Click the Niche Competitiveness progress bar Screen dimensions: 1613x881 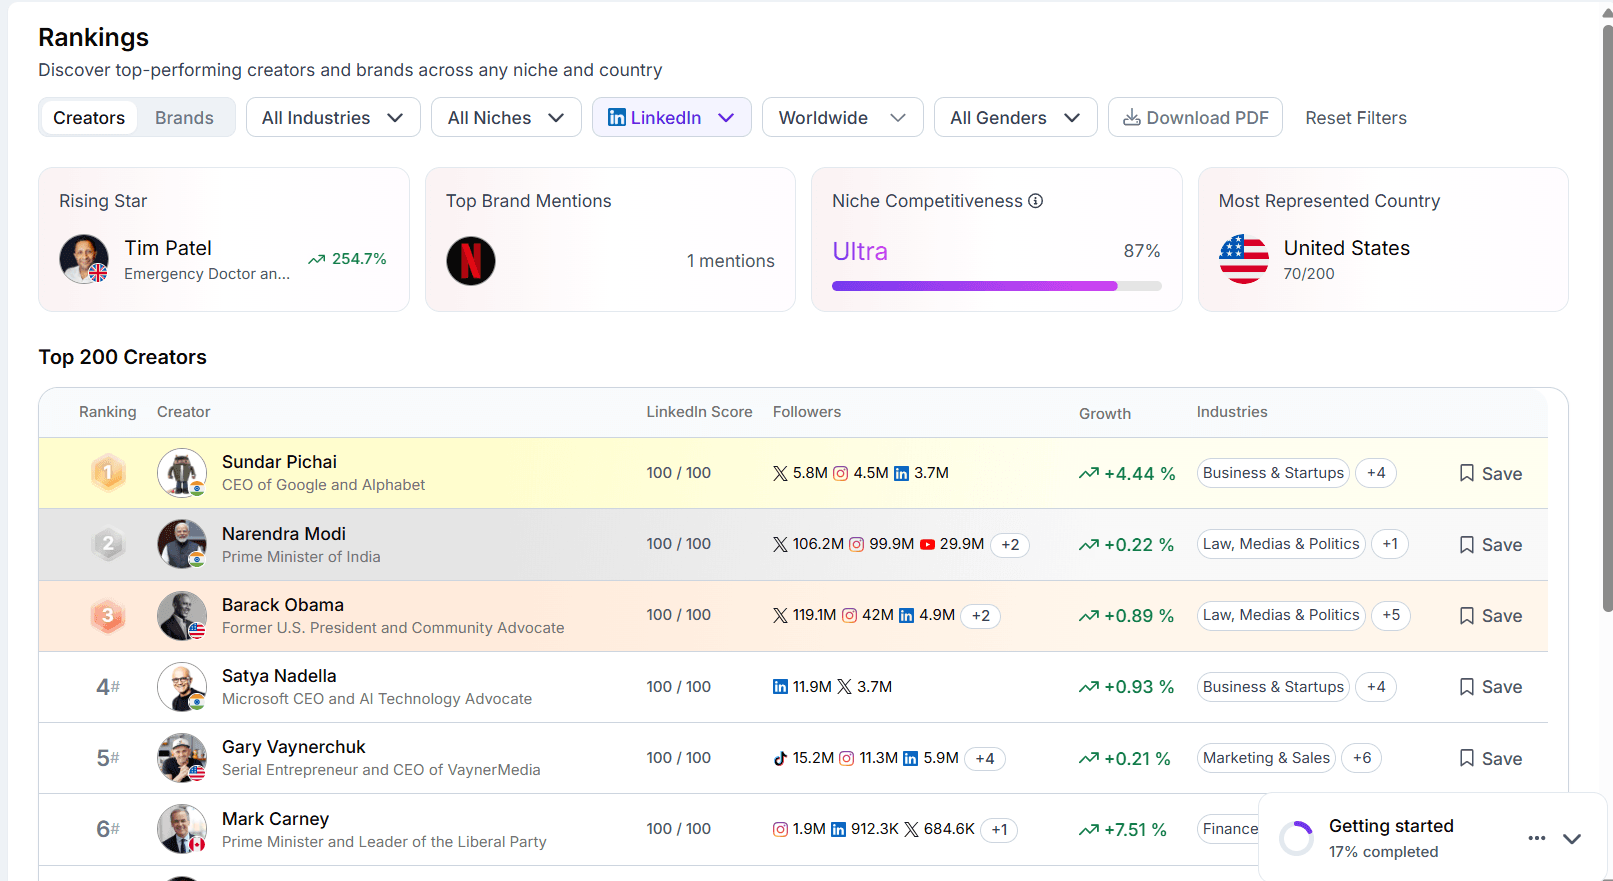pyautogui.click(x=996, y=286)
